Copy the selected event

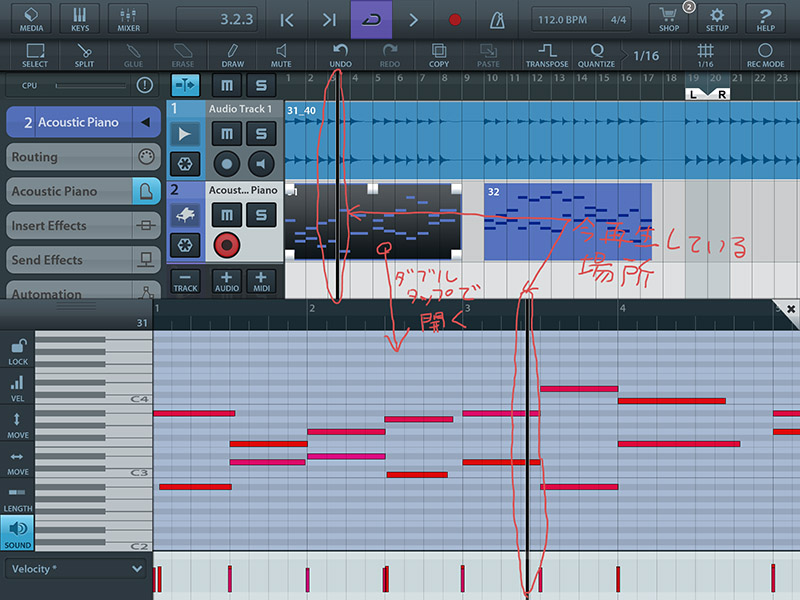click(439, 55)
